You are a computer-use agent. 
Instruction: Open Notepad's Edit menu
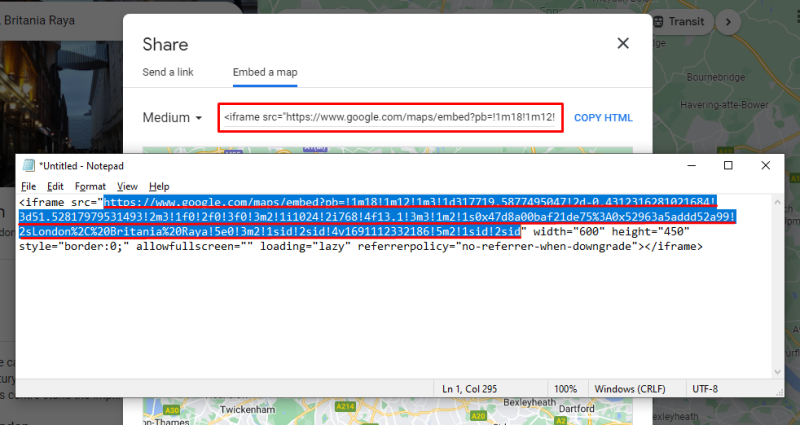point(55,186)
